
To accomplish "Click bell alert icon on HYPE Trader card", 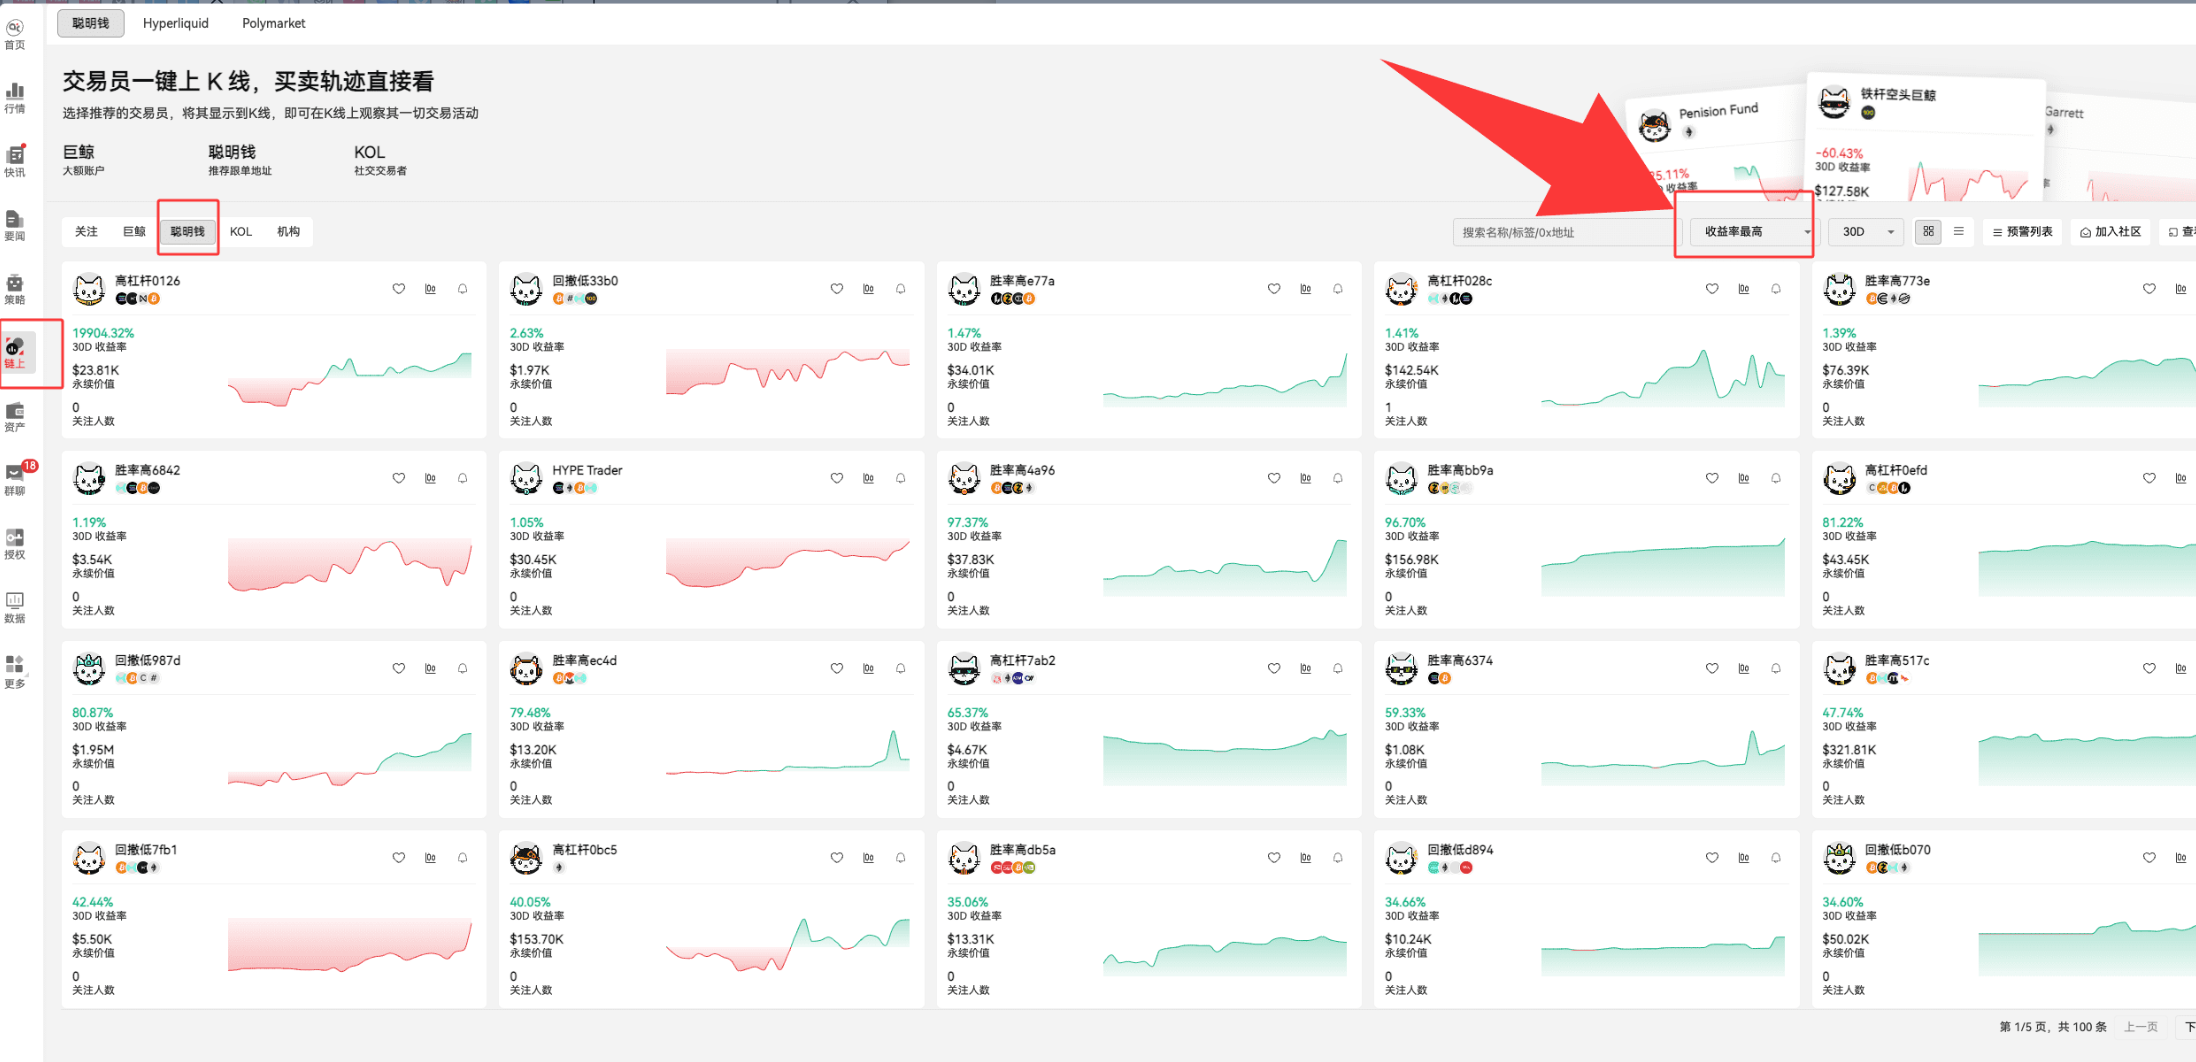I will pyautogui.click(x=901, y=479).
